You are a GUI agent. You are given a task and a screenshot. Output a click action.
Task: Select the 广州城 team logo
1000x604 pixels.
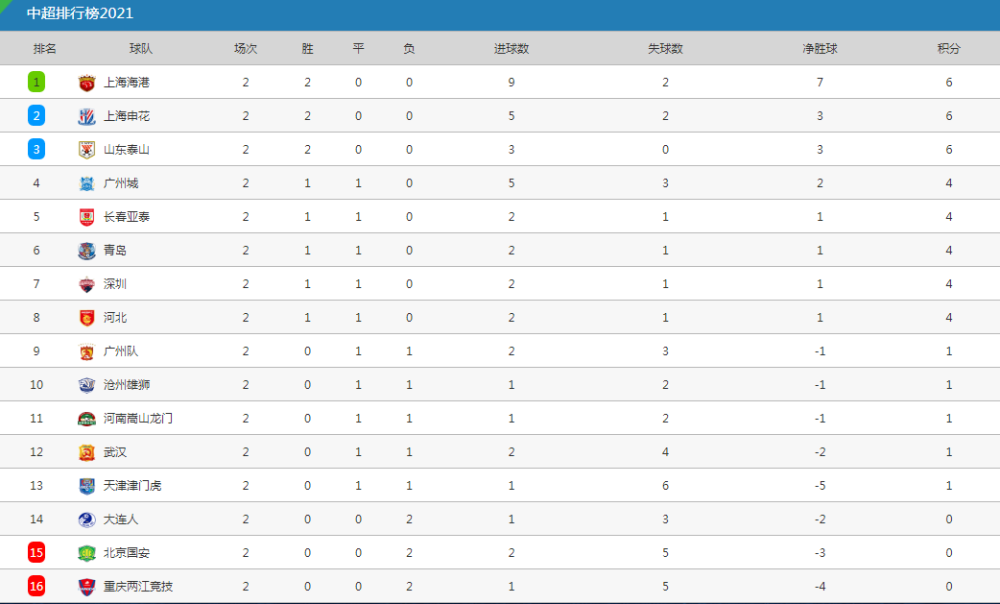pos(87,184)
